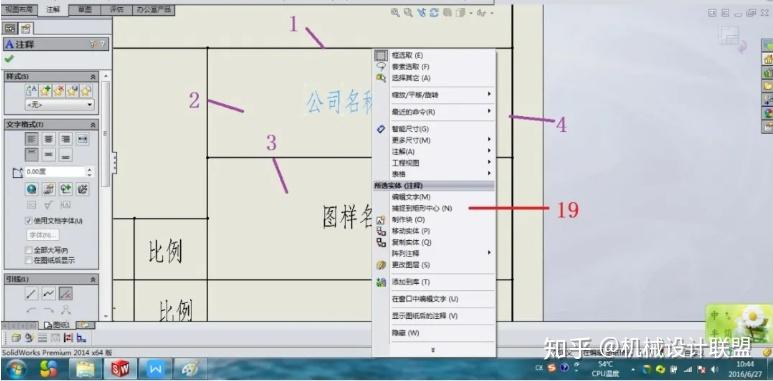Select top vertical alignment icon

[32, 155]
